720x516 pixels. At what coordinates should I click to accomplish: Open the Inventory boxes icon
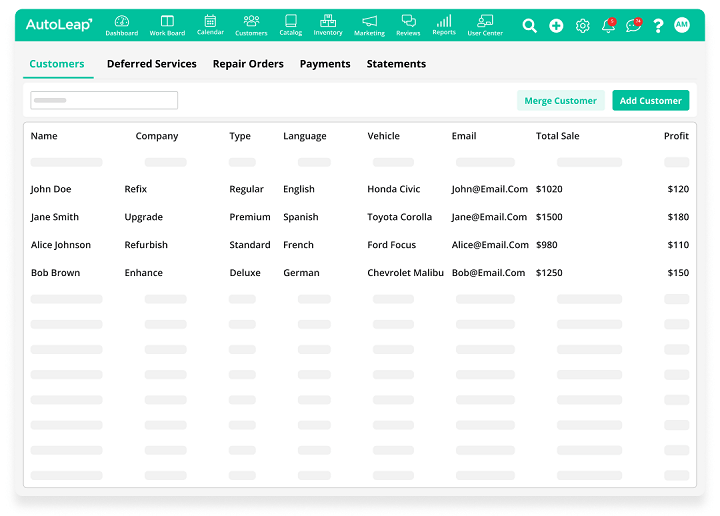coord(328,21)
